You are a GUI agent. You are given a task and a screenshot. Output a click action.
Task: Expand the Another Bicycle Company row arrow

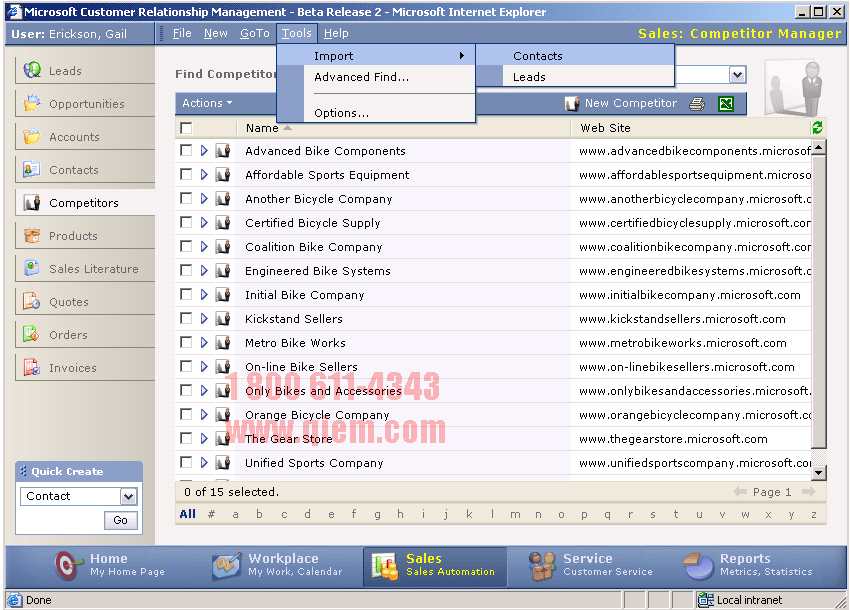pos(204,198)
